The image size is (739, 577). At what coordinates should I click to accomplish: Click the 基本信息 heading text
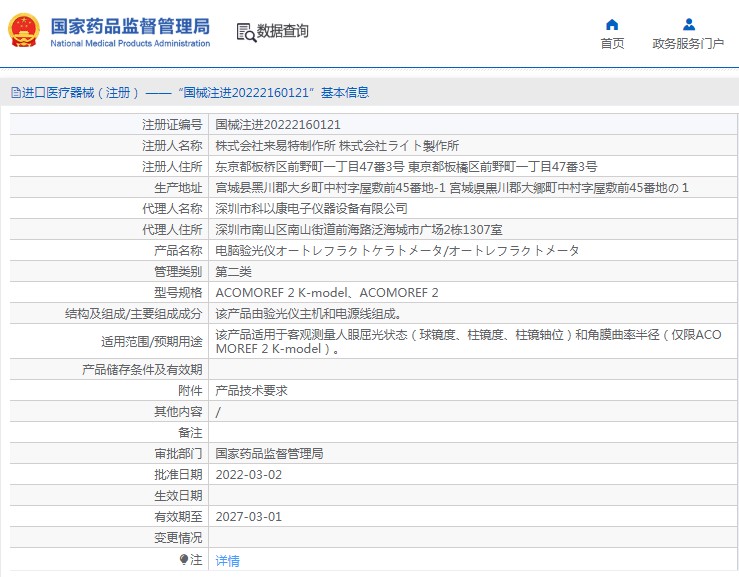click(345, 93)
